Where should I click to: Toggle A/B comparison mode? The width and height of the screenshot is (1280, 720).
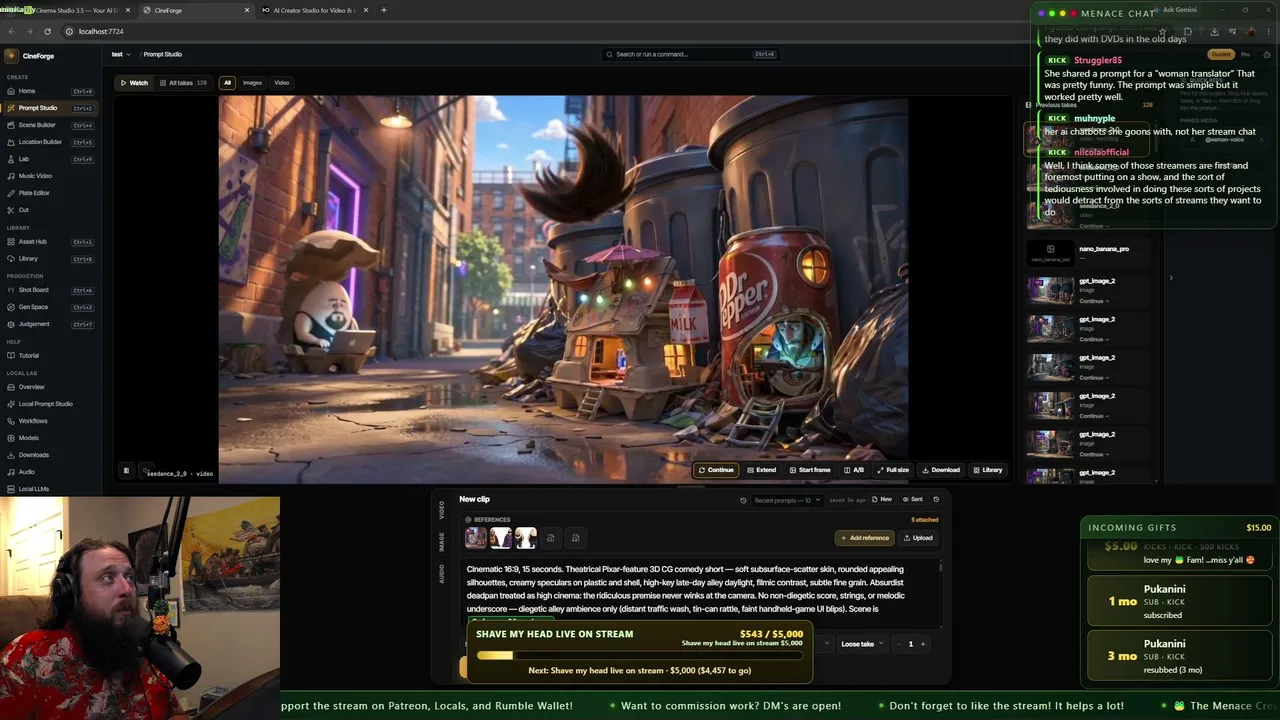854,470
